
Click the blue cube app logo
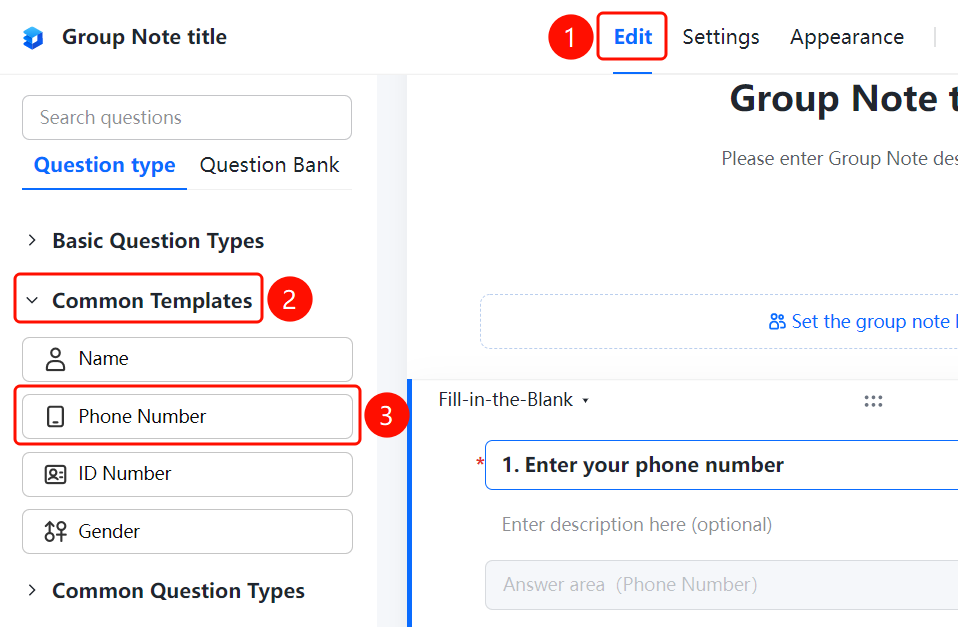click(33, 37)
